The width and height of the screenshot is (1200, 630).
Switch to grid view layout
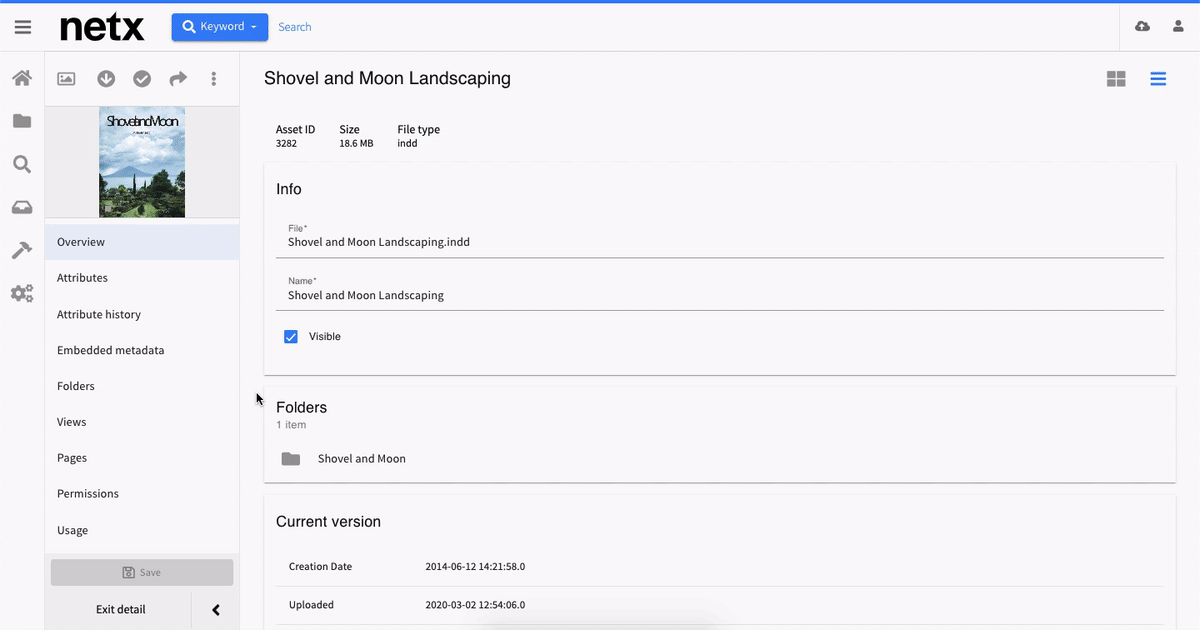click(1116, 79)
